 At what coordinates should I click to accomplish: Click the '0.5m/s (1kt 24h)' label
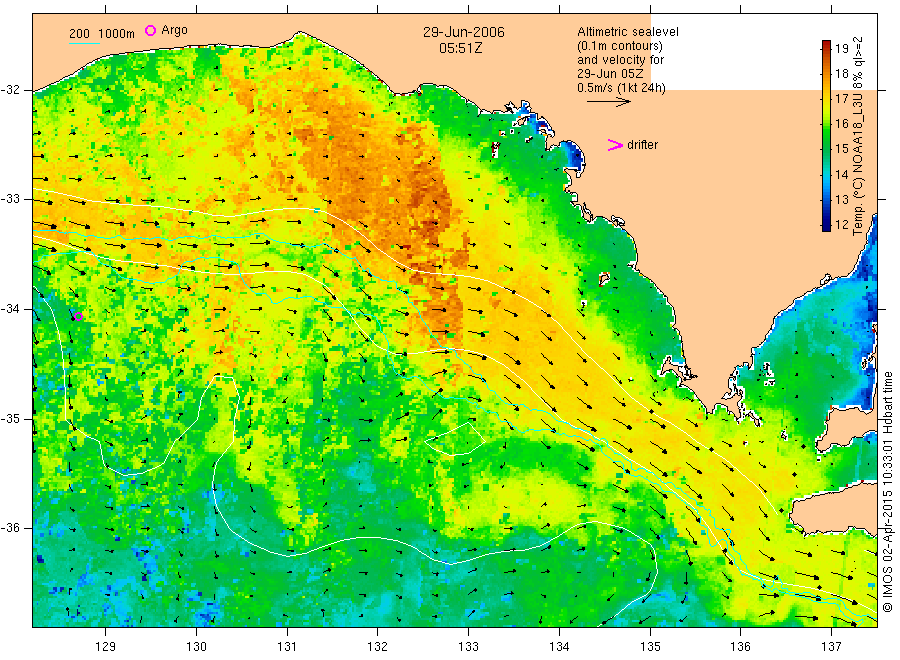coord(622,88)
